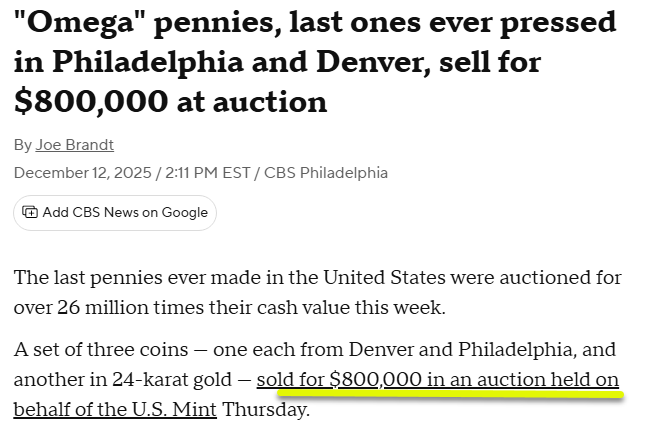Click the word 'Thursday.' ending the paragraph
This screenshot has height=429, width=669.
point(266,409)
